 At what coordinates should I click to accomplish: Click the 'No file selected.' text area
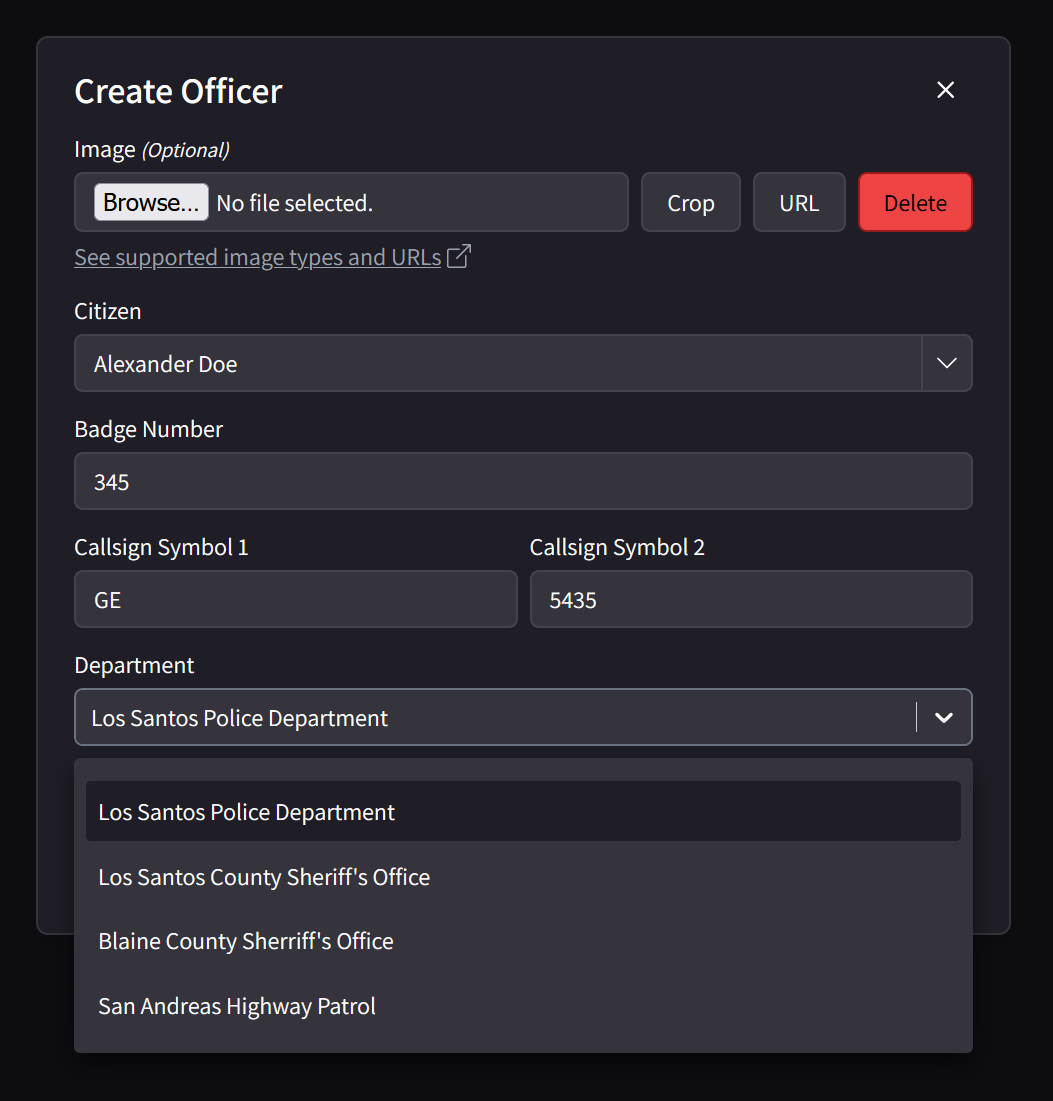294,203
